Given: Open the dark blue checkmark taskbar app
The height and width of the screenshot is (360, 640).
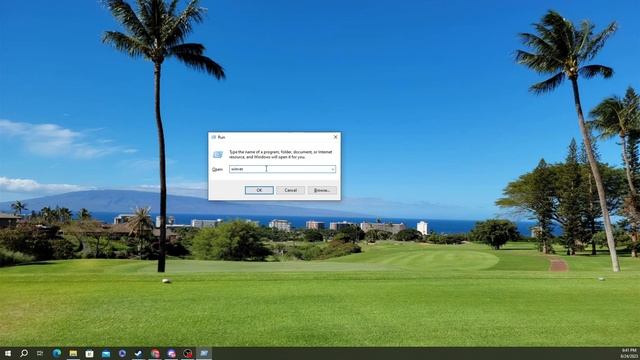Looking at the screenshot, I should (138, 353).
